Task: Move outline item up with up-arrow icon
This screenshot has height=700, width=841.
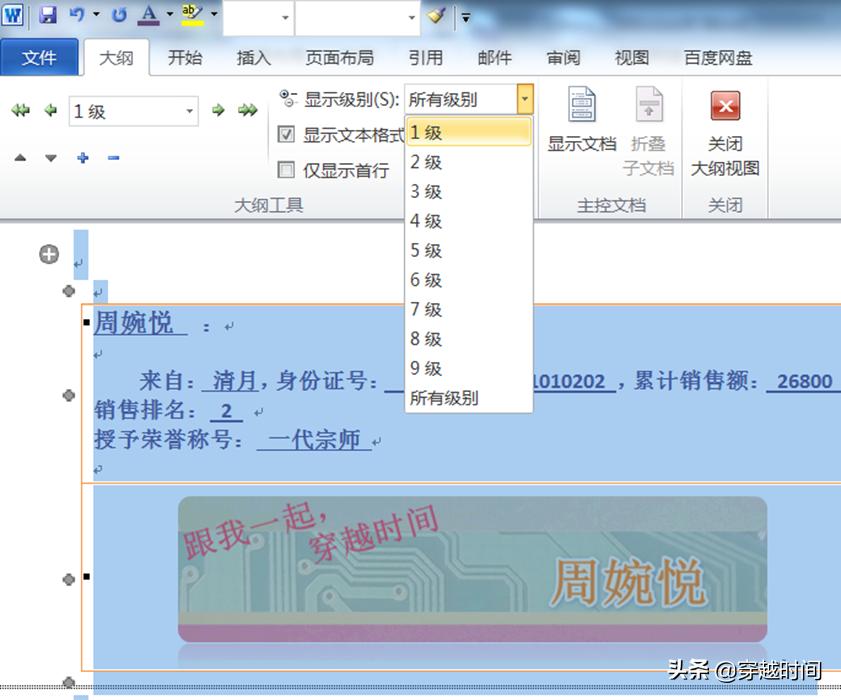Action: [x=22, y=157]
